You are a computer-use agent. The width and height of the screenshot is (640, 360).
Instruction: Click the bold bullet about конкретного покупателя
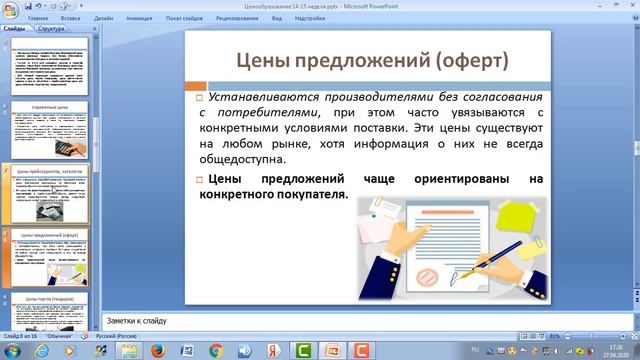tap(371, 187)
